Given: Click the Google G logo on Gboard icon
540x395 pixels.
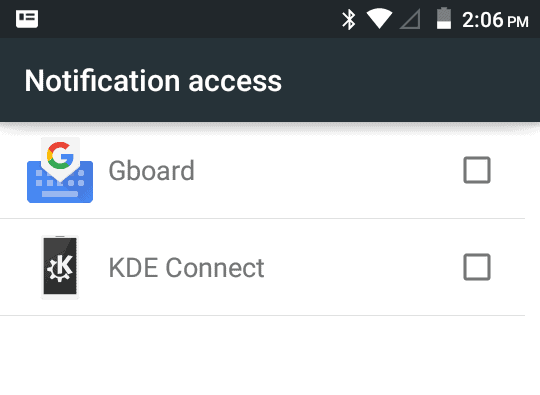Looking at the screenshot, I should pyautogui.click(x=60, y=155).
